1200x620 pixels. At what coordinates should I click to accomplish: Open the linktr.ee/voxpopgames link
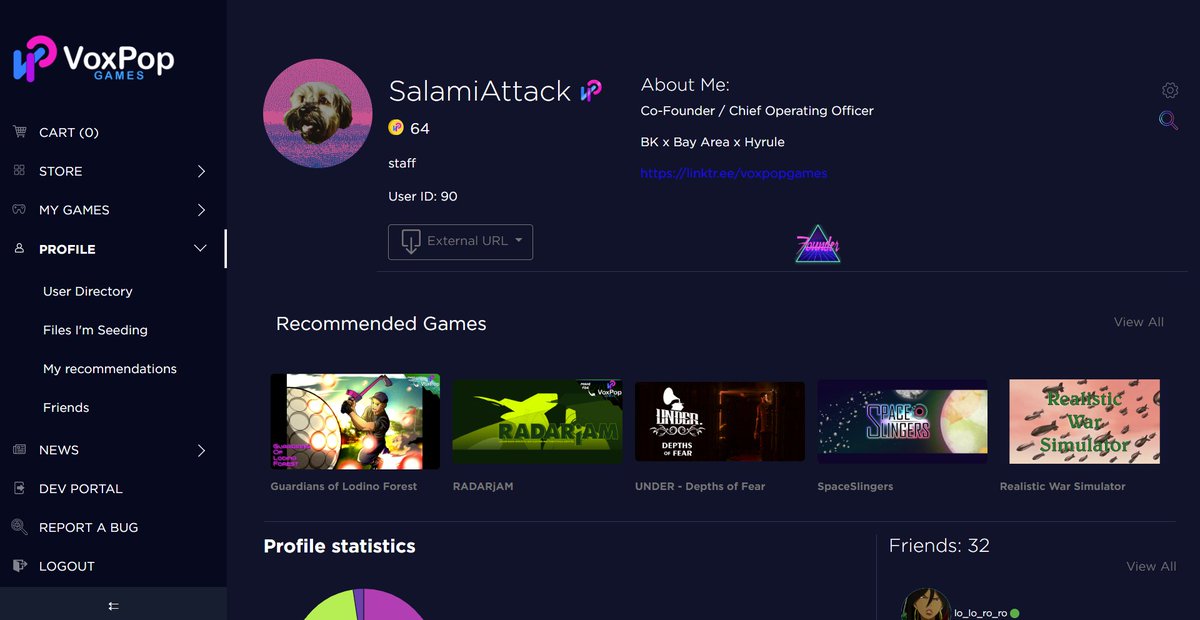point(733,173)
